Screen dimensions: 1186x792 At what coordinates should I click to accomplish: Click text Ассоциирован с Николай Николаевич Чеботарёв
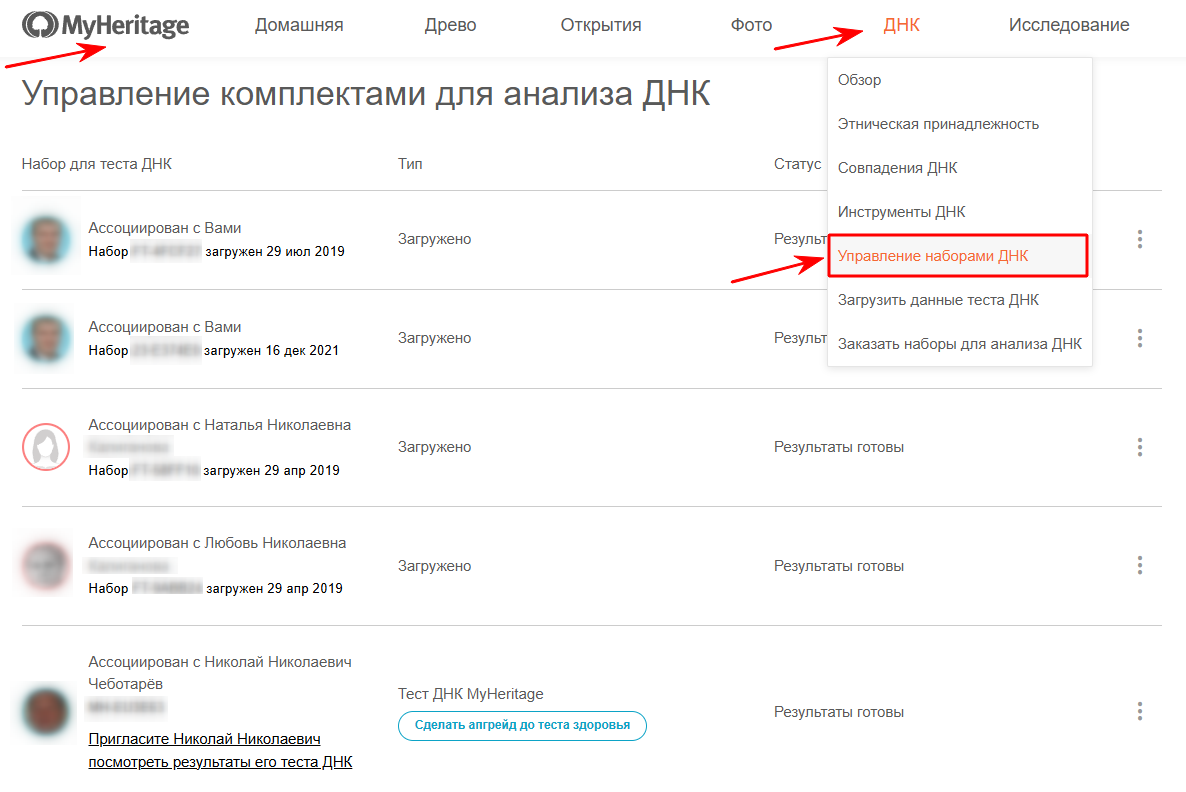tap(220, 672)
